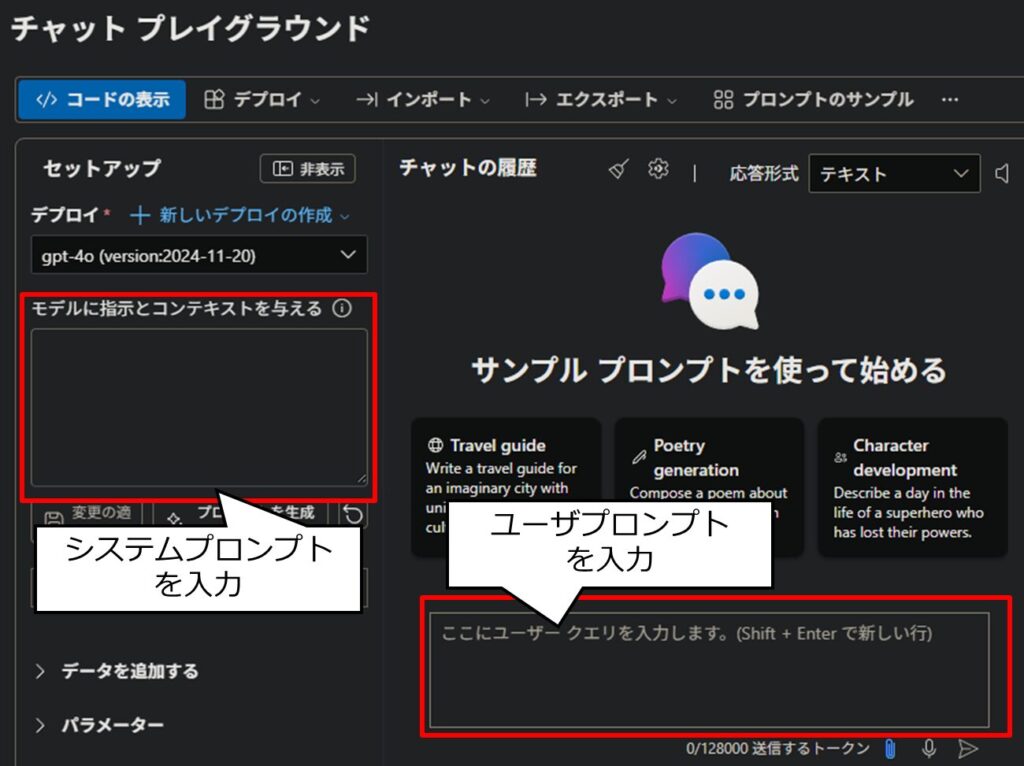
Task: Open the デプロイ menu in toolbar
Action: (x=262, y=100)
